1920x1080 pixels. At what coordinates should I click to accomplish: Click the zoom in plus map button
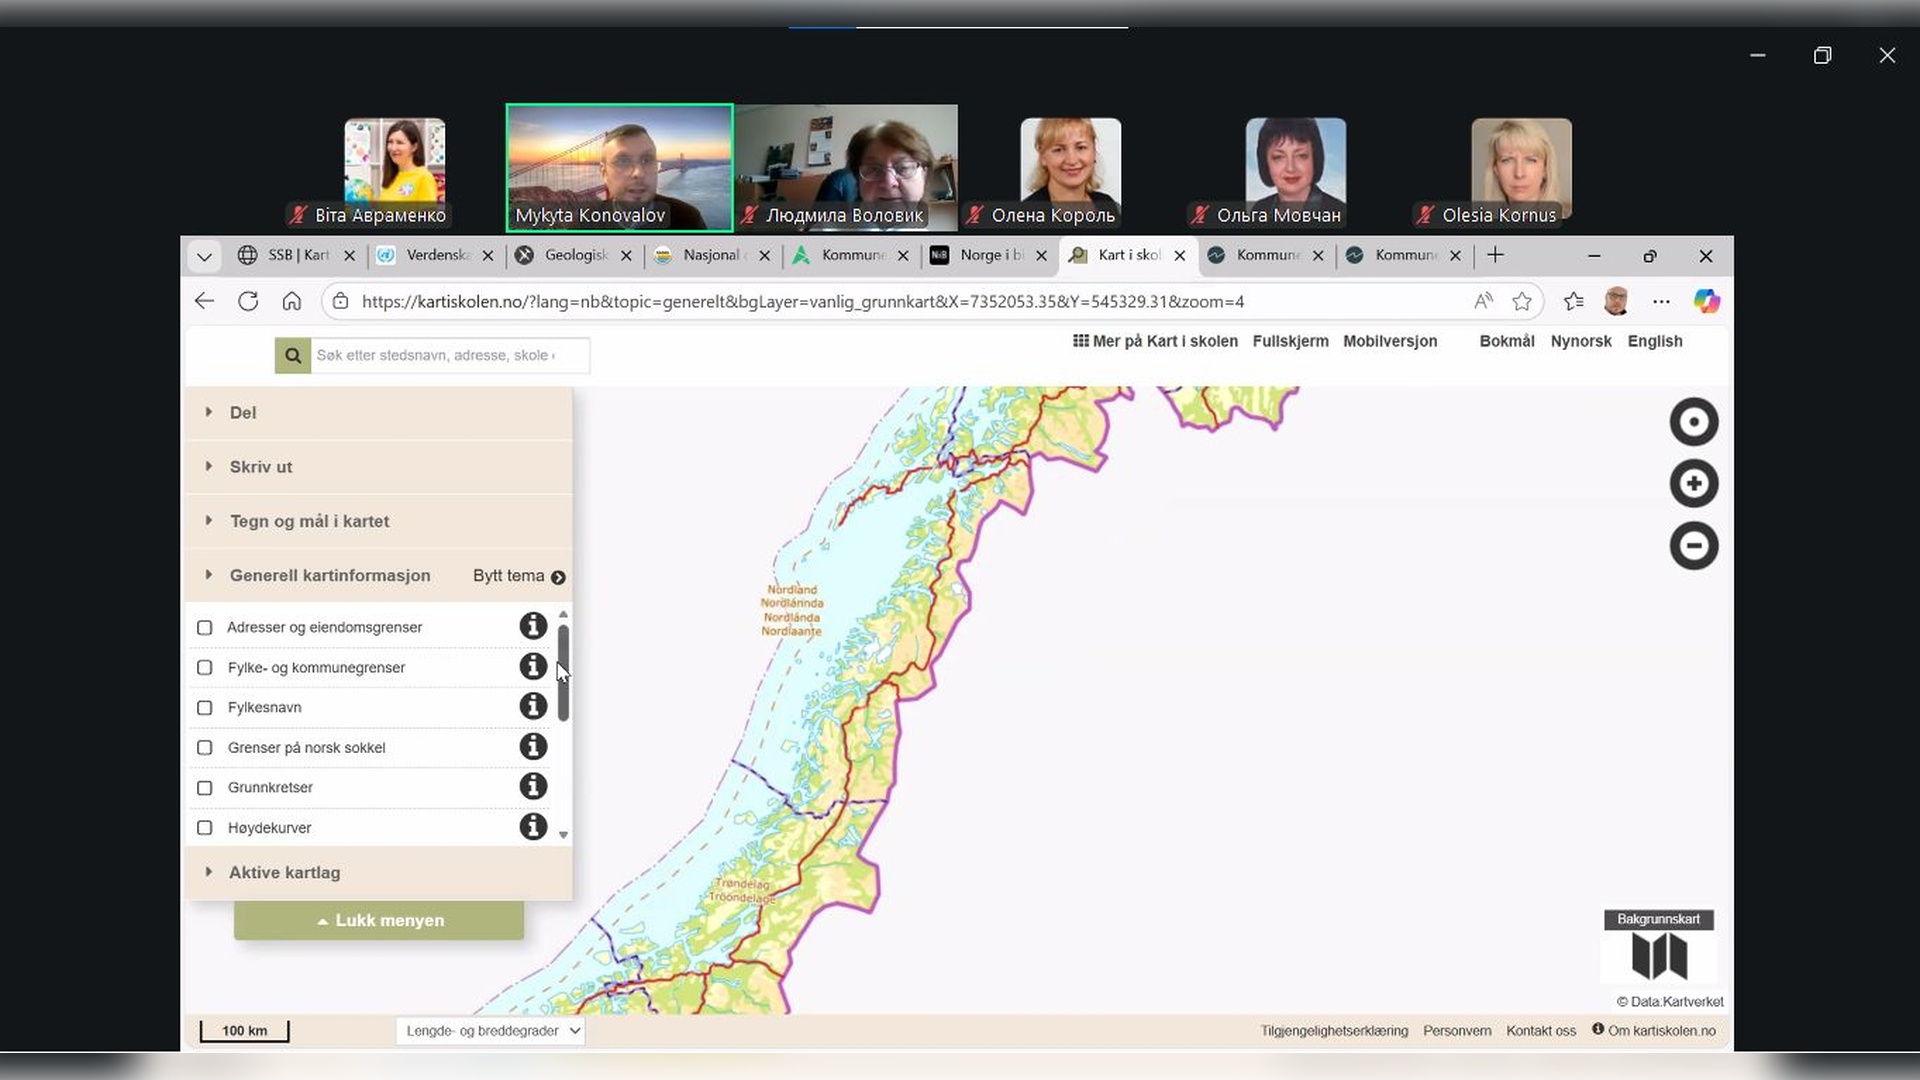tap(1693, 484)
